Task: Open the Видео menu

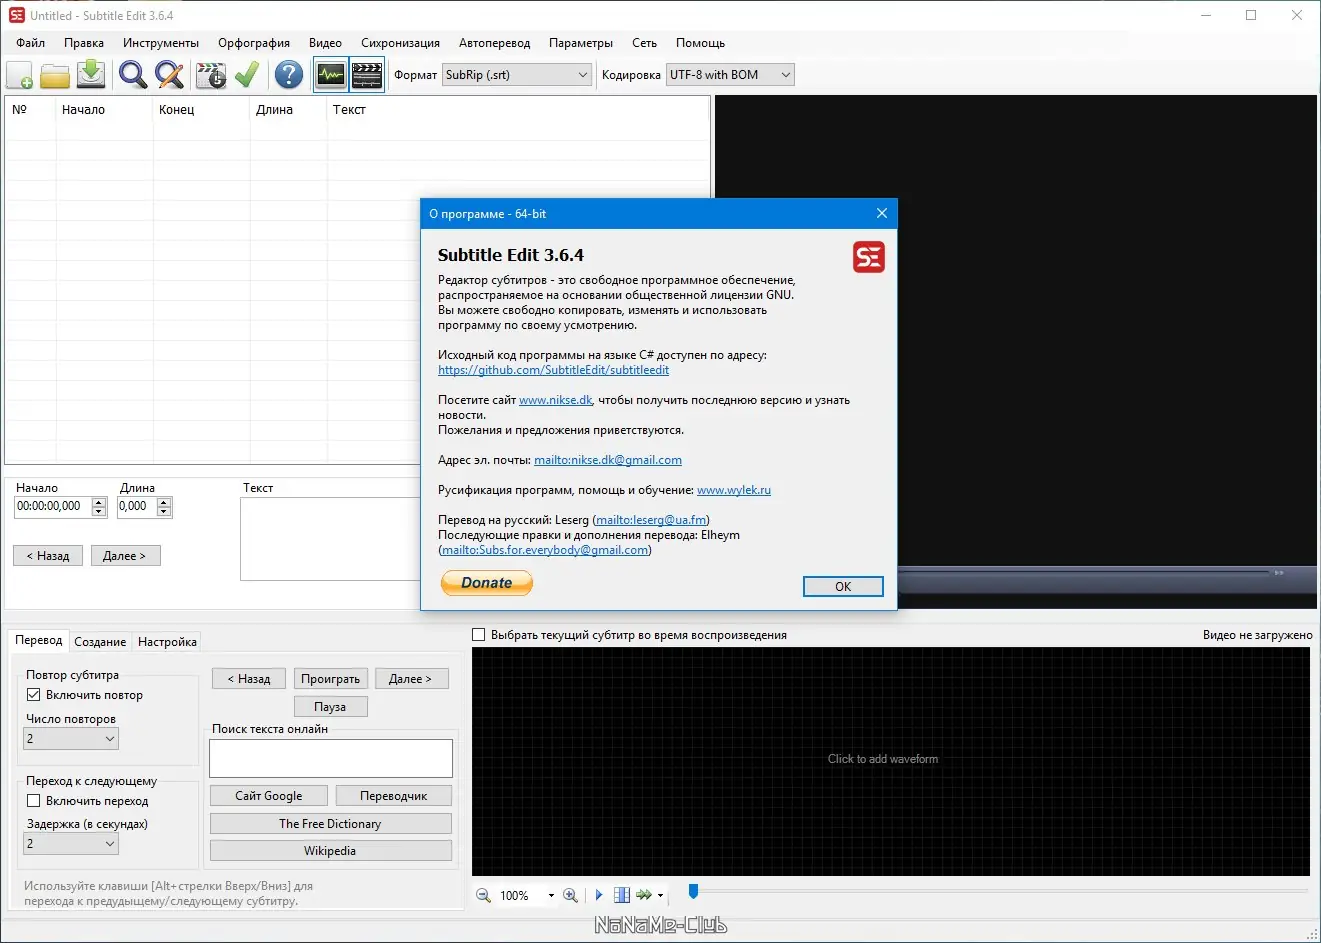Action: (325, 43)
